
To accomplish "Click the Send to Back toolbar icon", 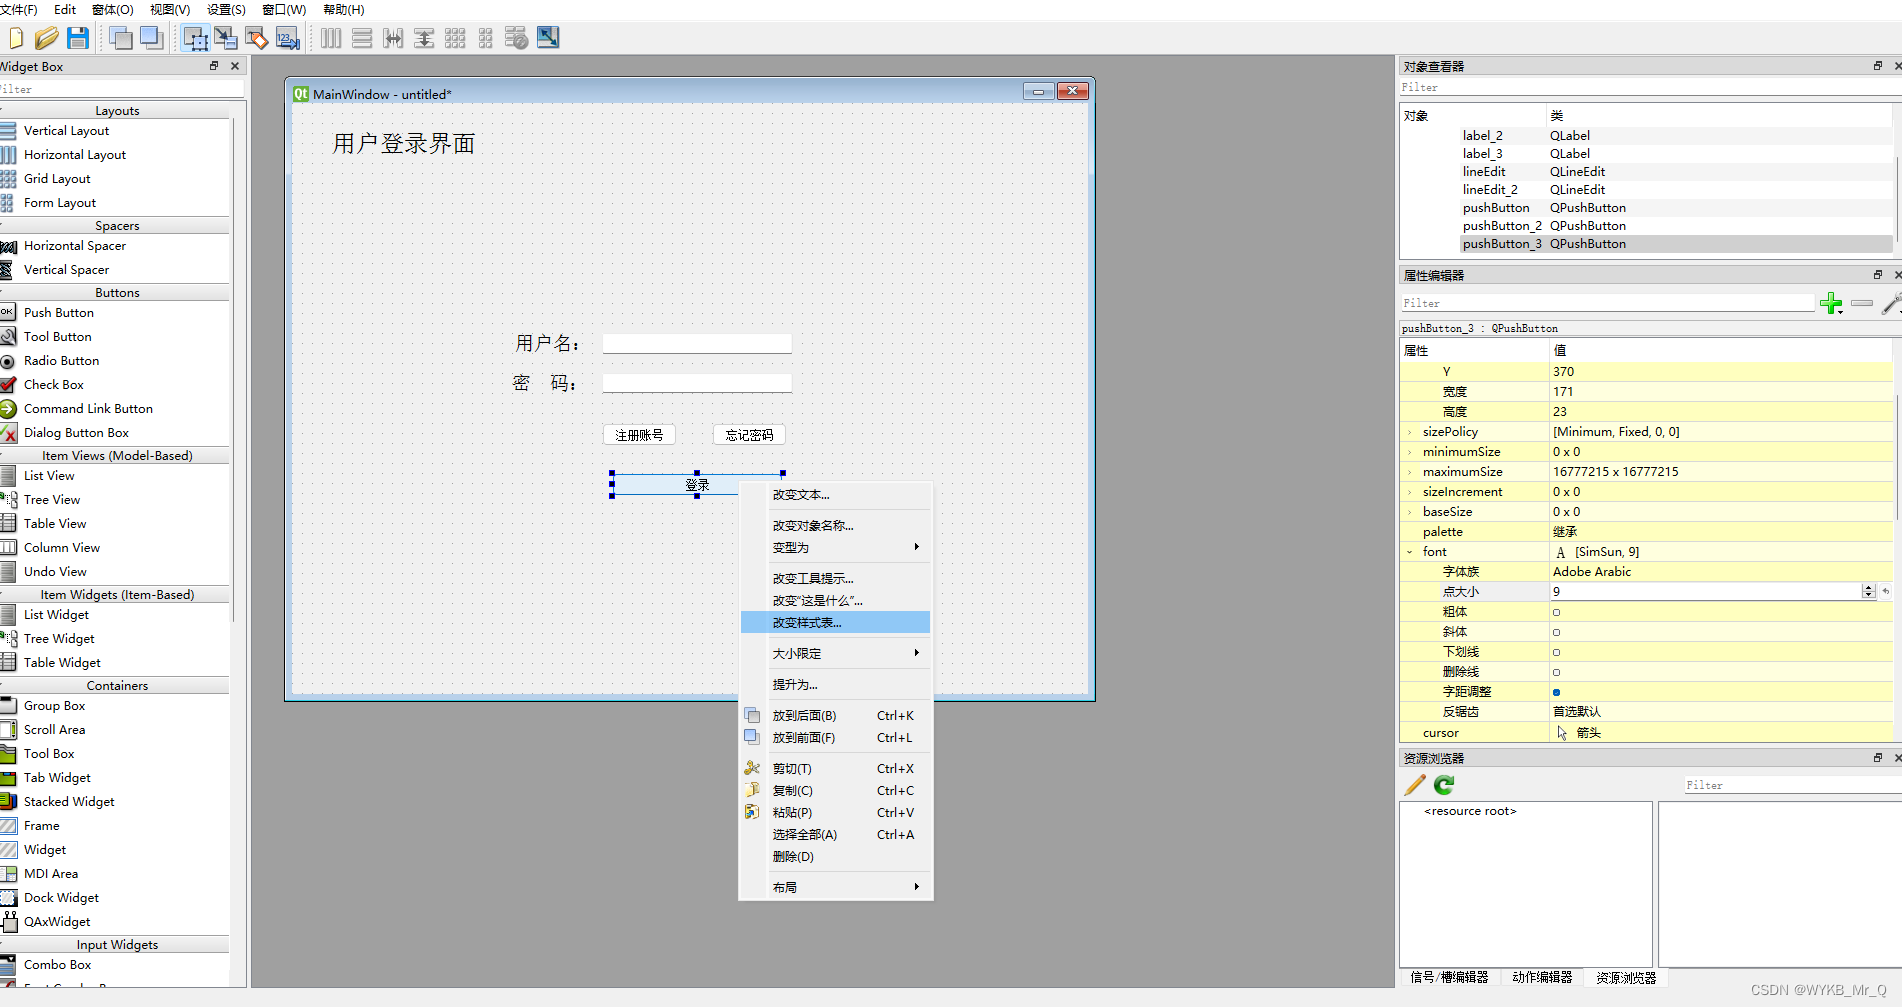I will (121, 38).
